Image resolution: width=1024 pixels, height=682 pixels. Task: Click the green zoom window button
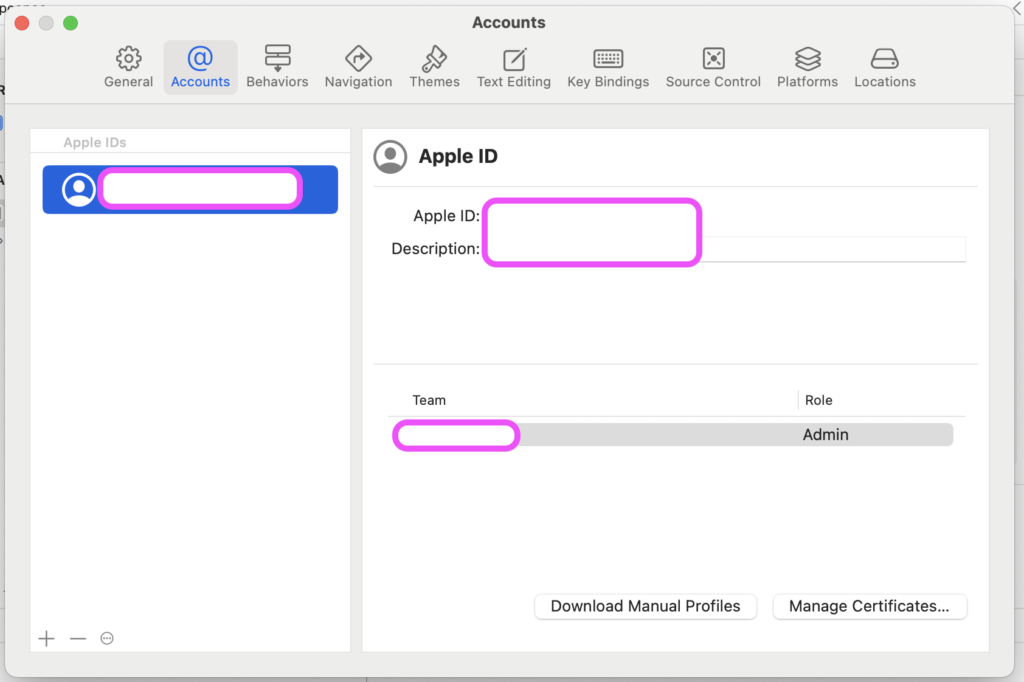point(71,24)
